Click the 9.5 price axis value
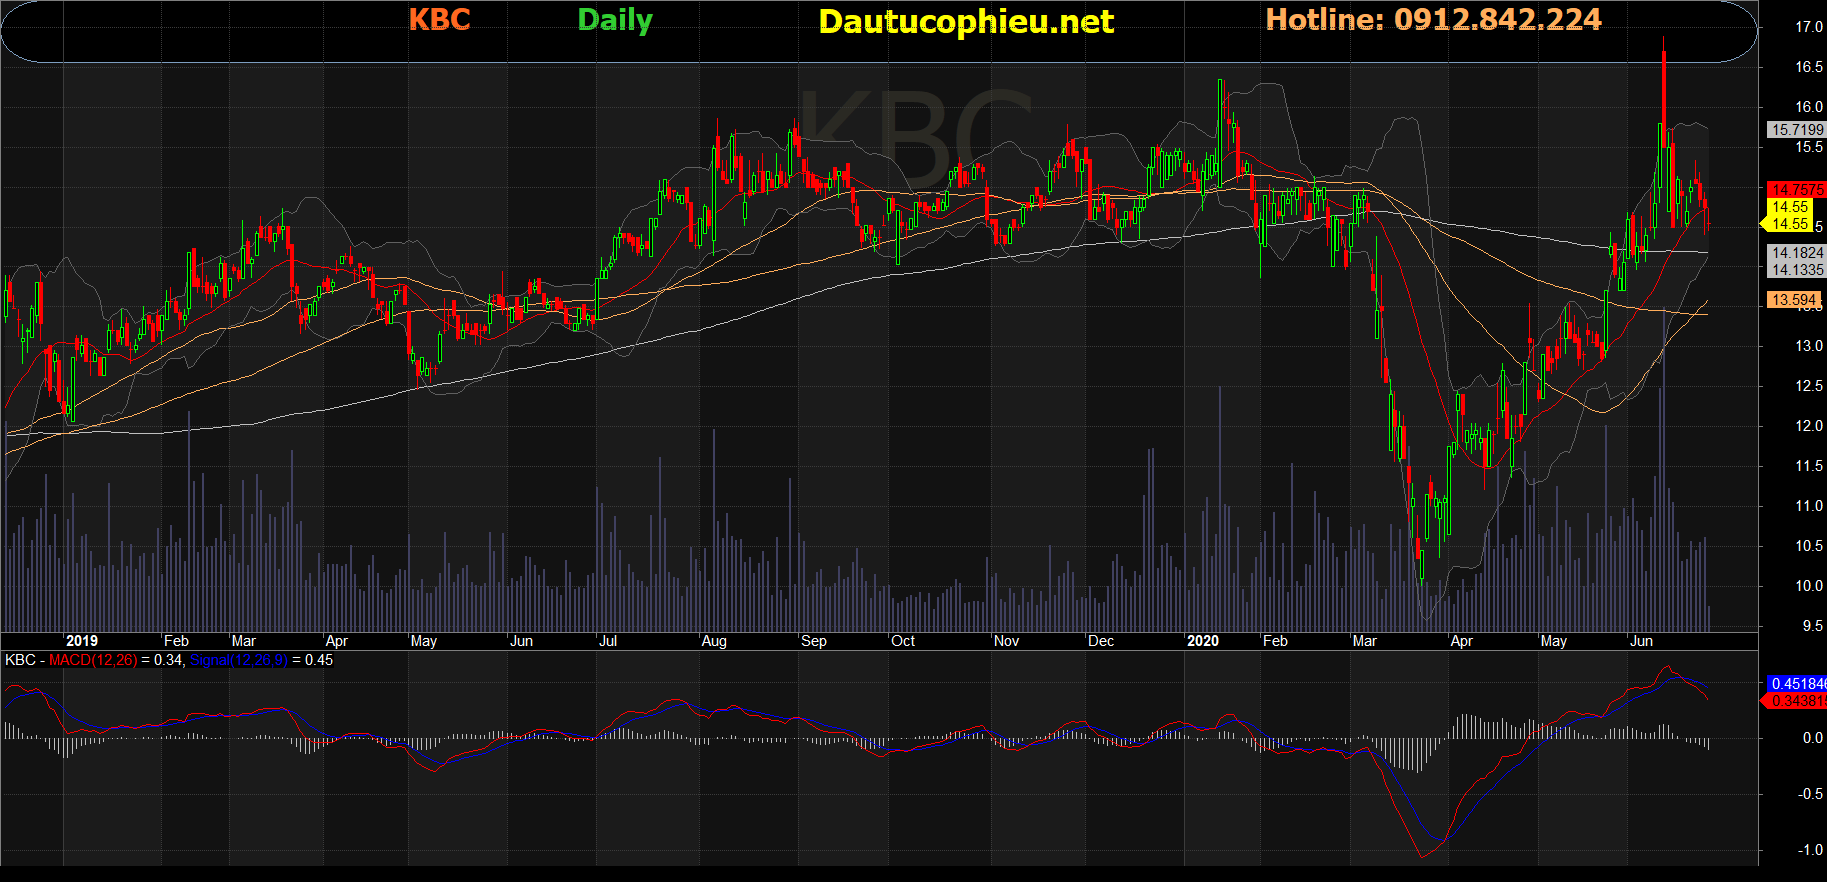The image size is (1827, 882). pyautogui.click(x=1811, y=626)
